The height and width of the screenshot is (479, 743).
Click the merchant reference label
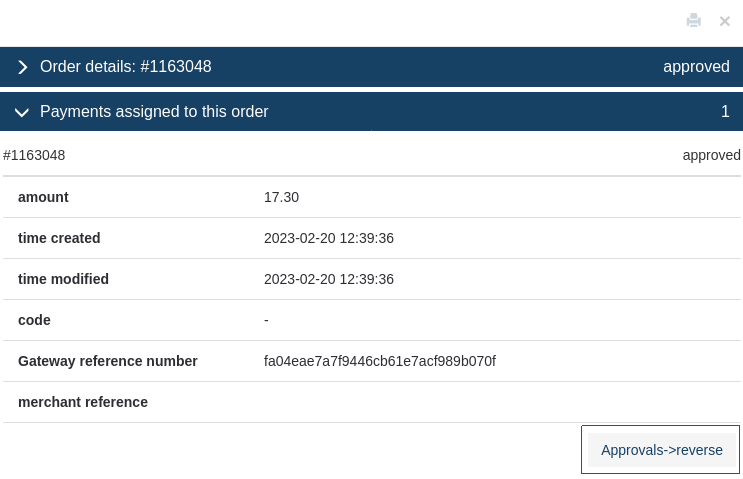(x=83, y=402)
